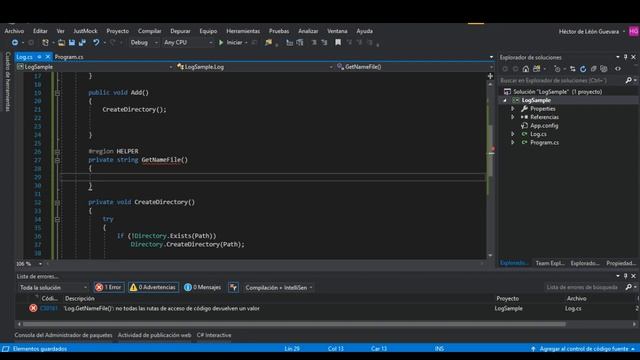Screen dimensions: 640x360
Task: Select App.config in Solution Explorer
Action: pyautogui.click(x=544, y=126)
